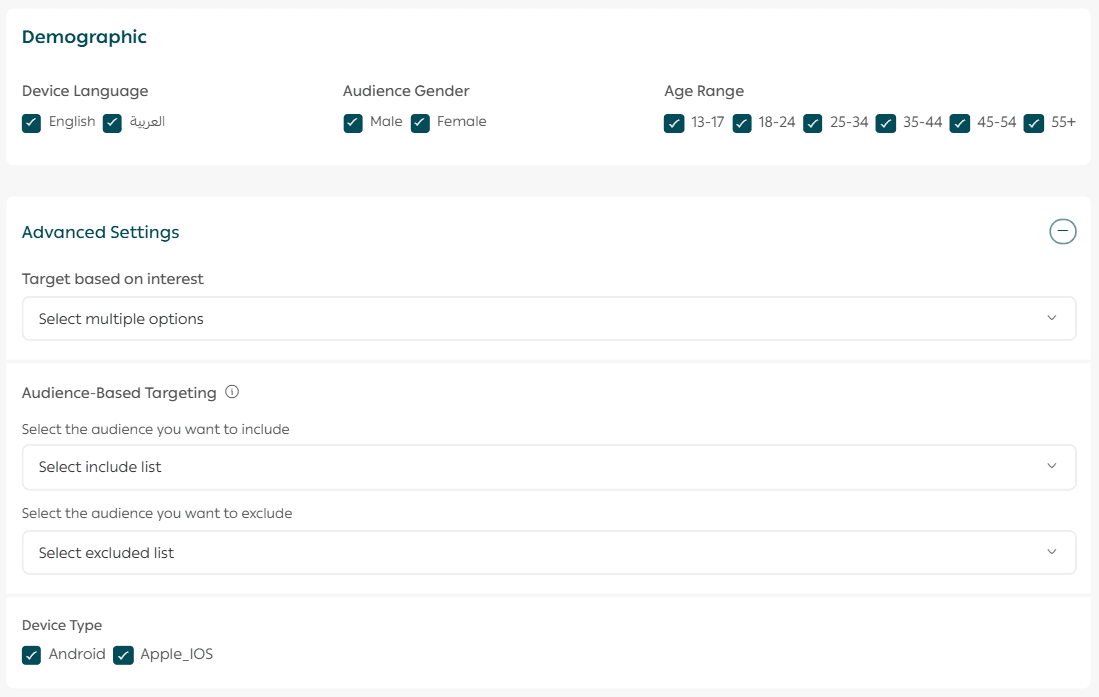
Task: Click the chevron on the excluded list
Action: click(x=1051, y=553)
